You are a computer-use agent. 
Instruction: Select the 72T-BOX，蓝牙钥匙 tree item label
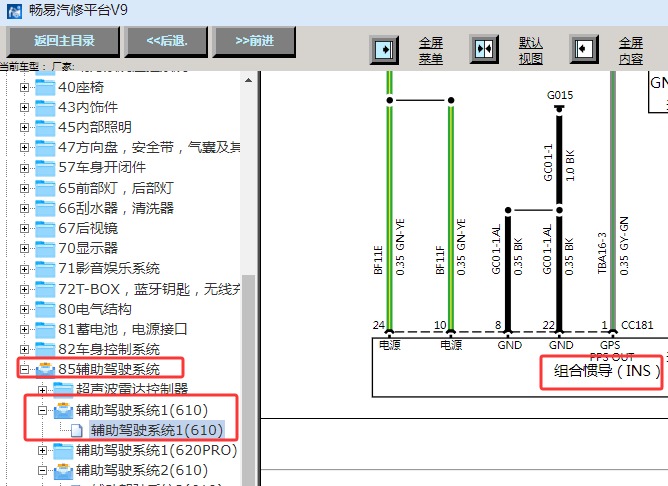150,289
